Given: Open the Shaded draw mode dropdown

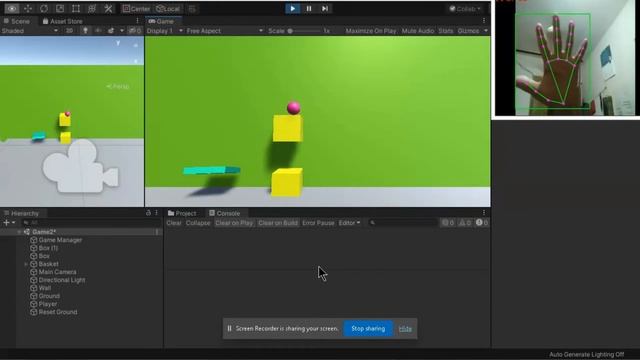Looking at the screenshot, I should (x=30, y=31).
